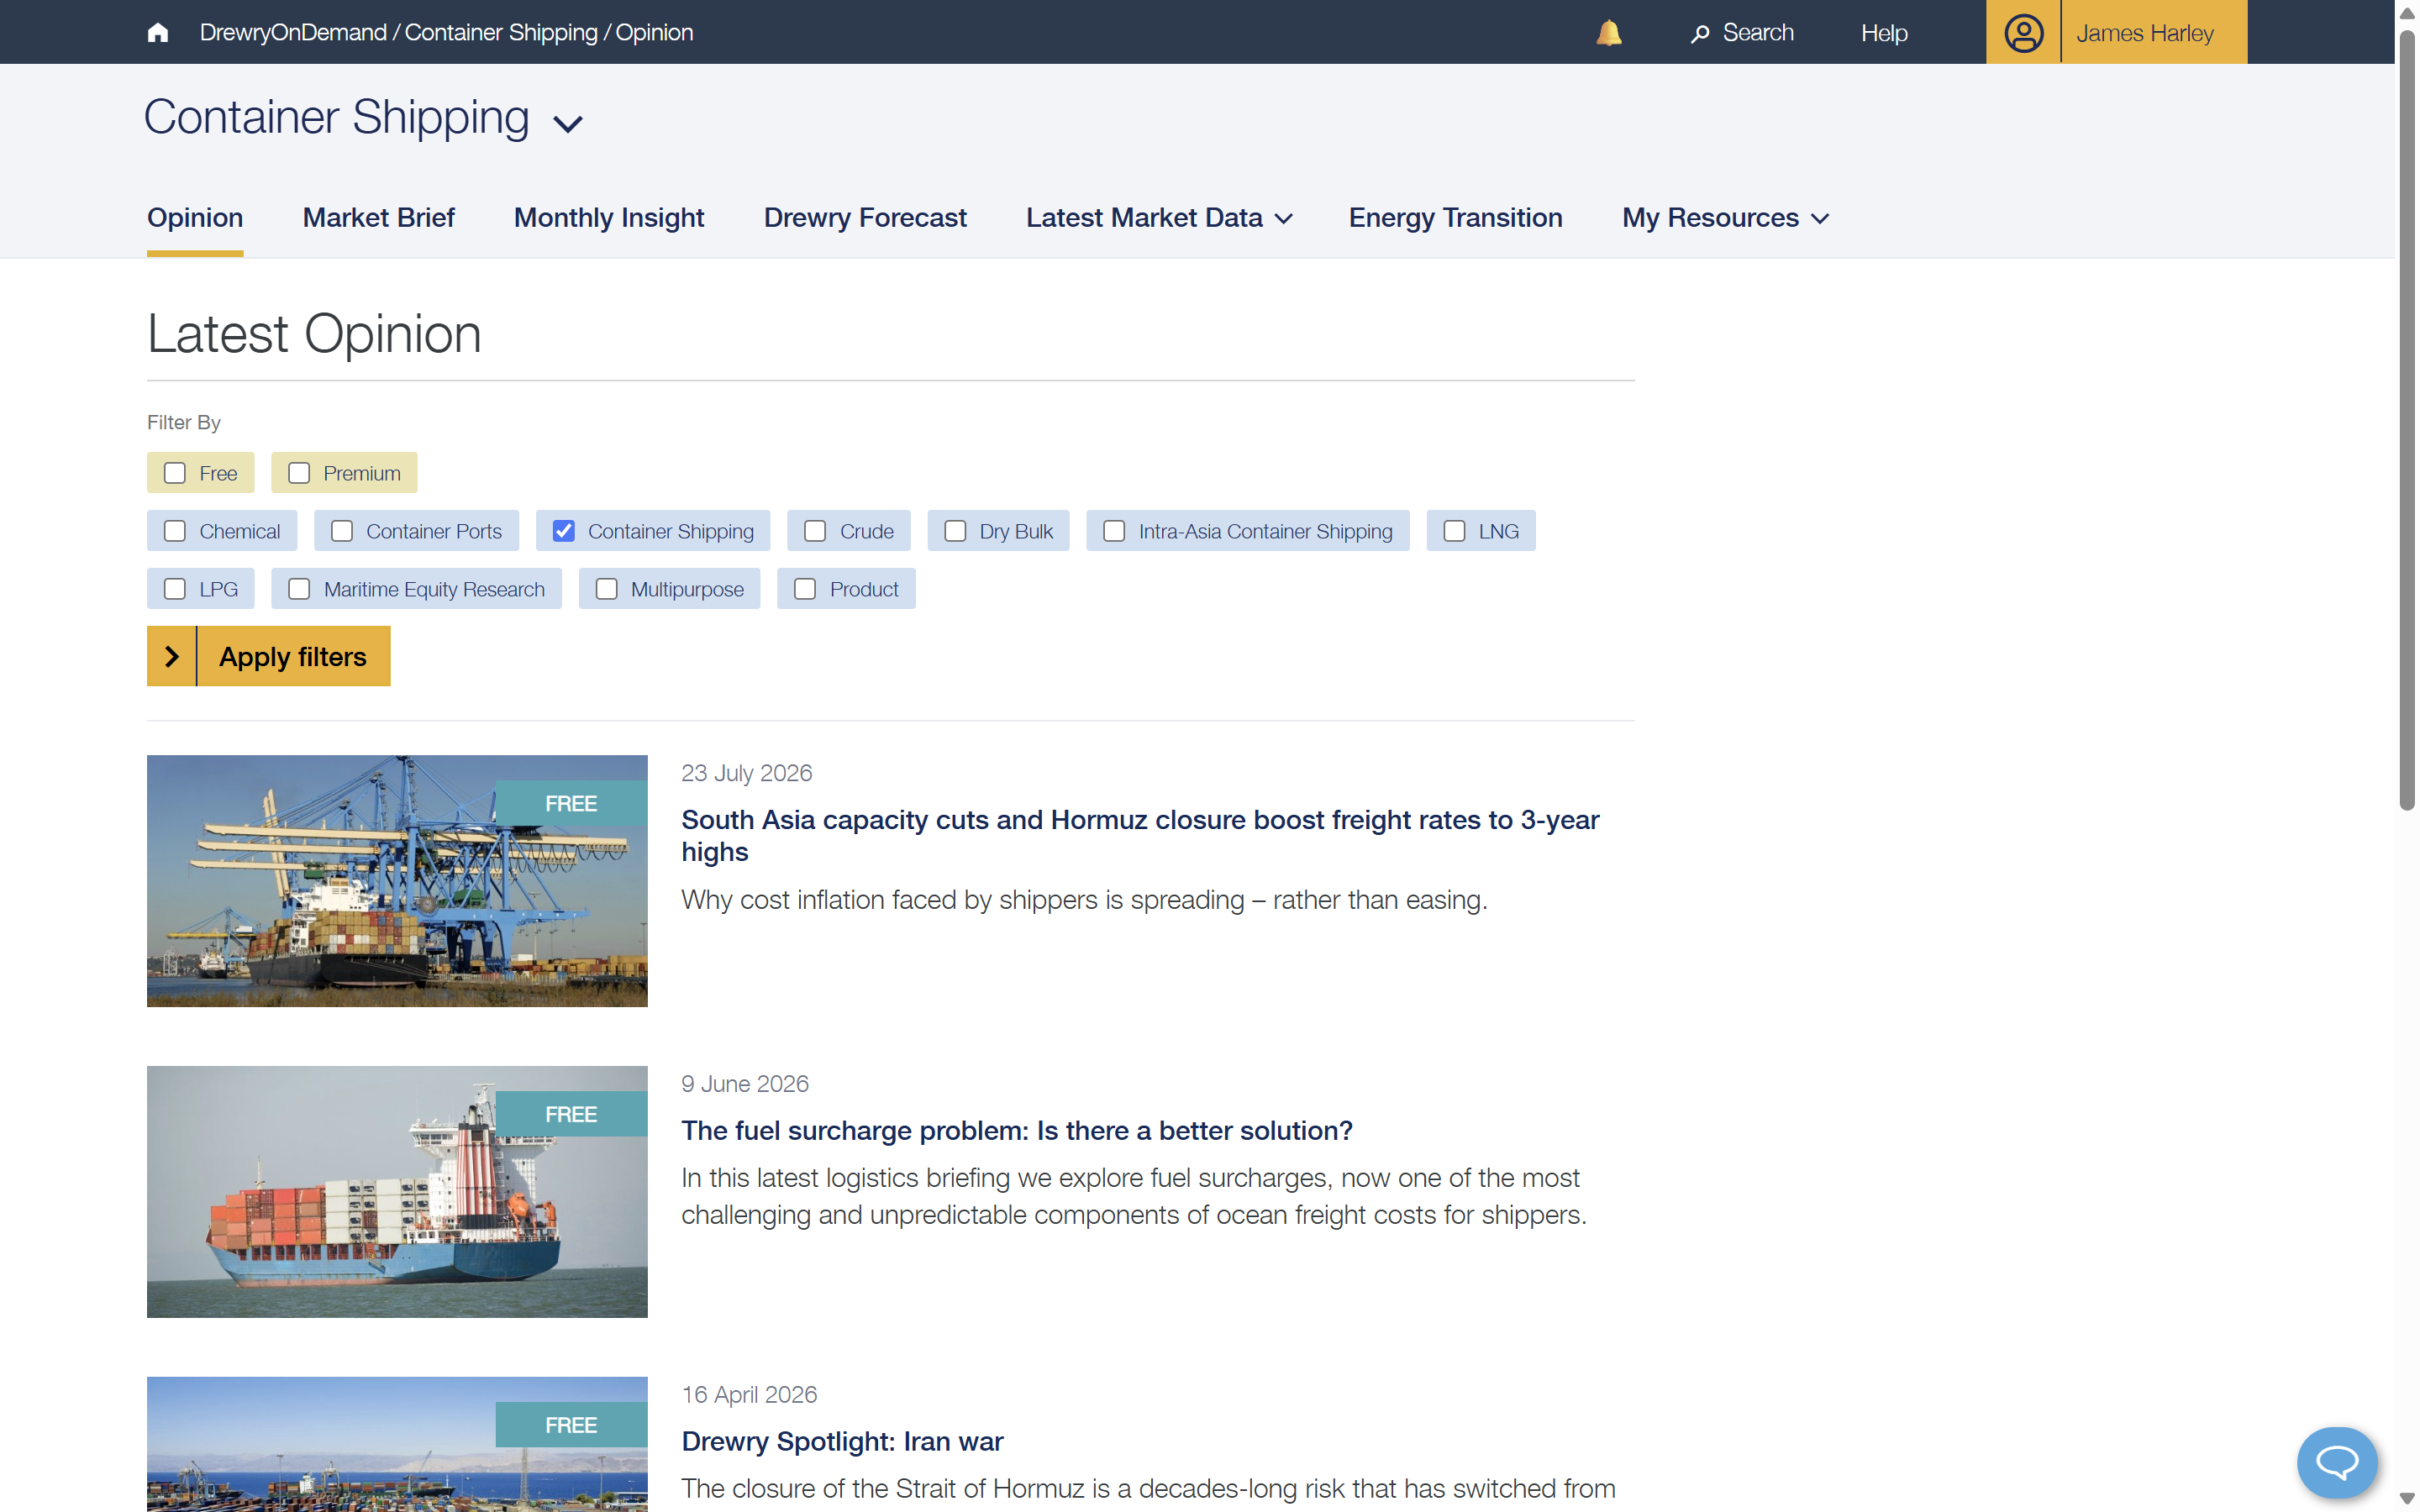Image resolution: width=2420 pixels, height=1512 pixels.
Task: Check the LPG filter box
Action: pyautogui.click(x=175, y=589)
